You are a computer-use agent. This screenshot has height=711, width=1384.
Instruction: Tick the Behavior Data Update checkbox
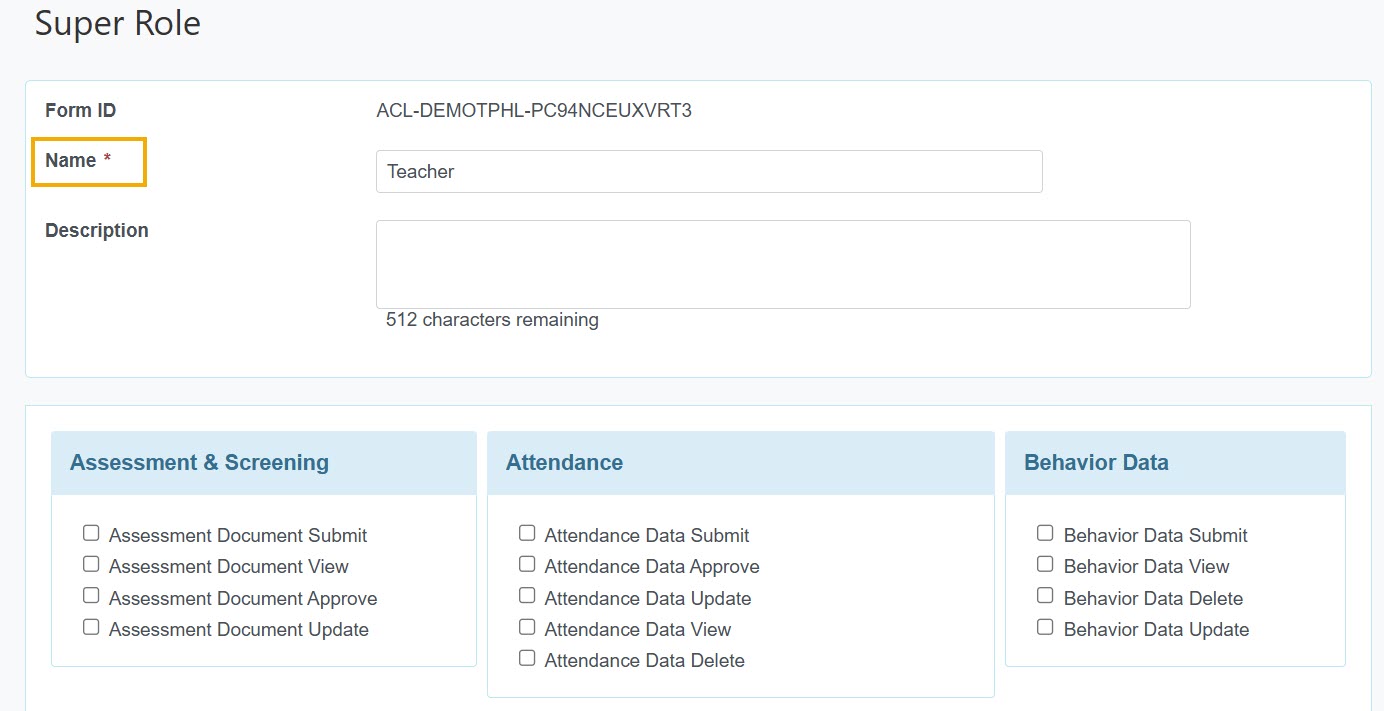tap(1045, 628)
